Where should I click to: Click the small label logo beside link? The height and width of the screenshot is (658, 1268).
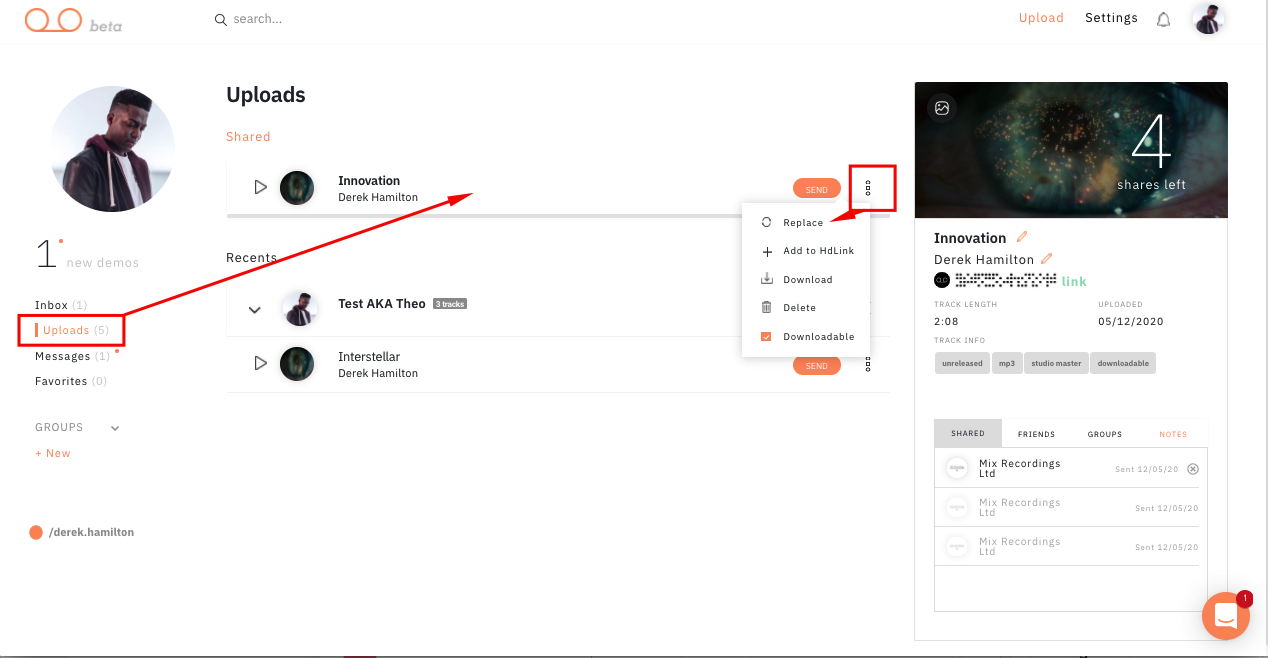[941, 280]
